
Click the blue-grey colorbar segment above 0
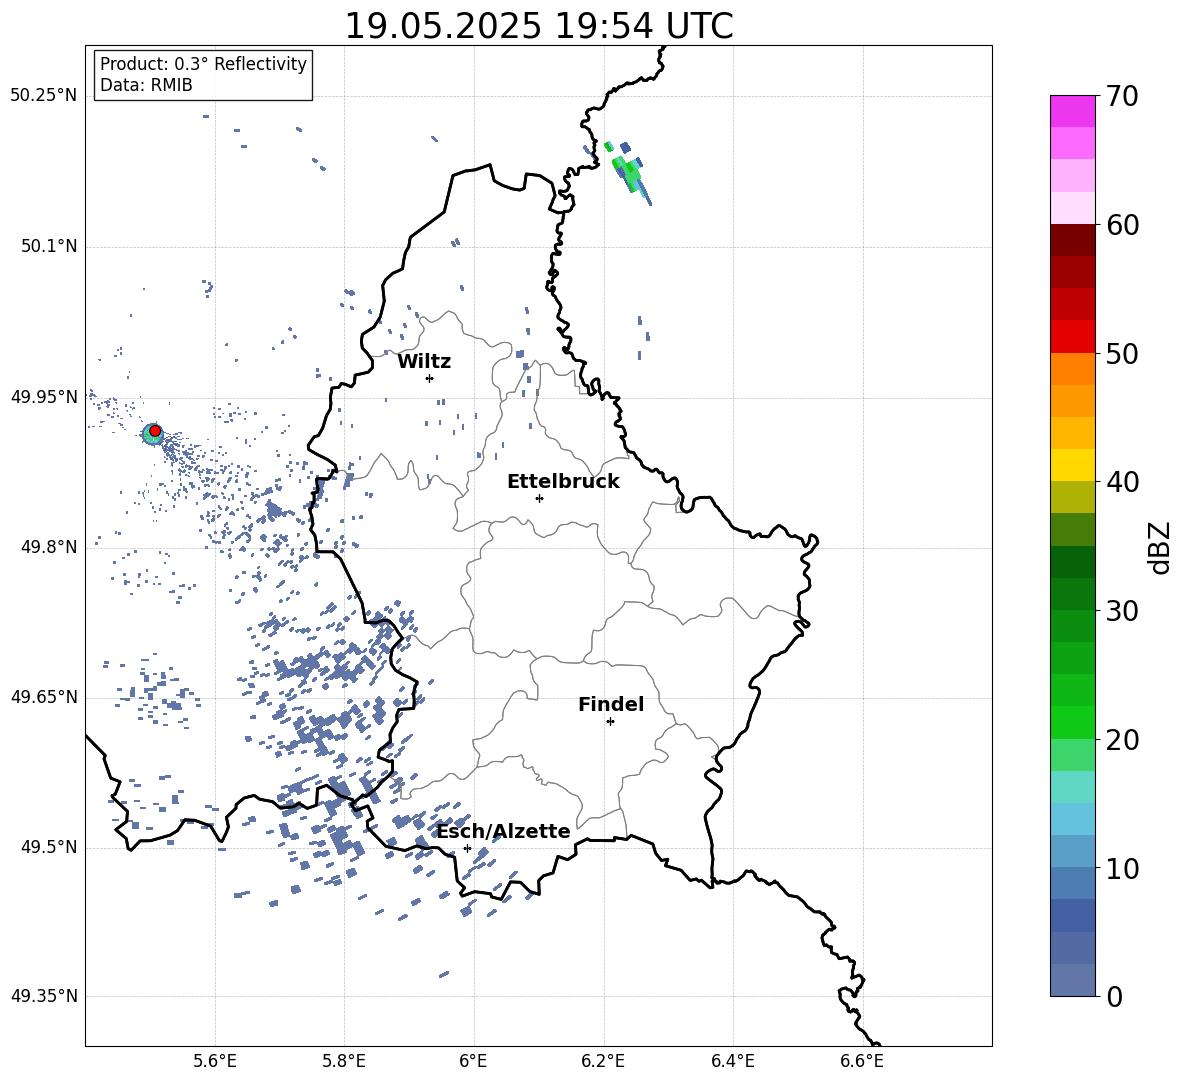(1073, 980)
